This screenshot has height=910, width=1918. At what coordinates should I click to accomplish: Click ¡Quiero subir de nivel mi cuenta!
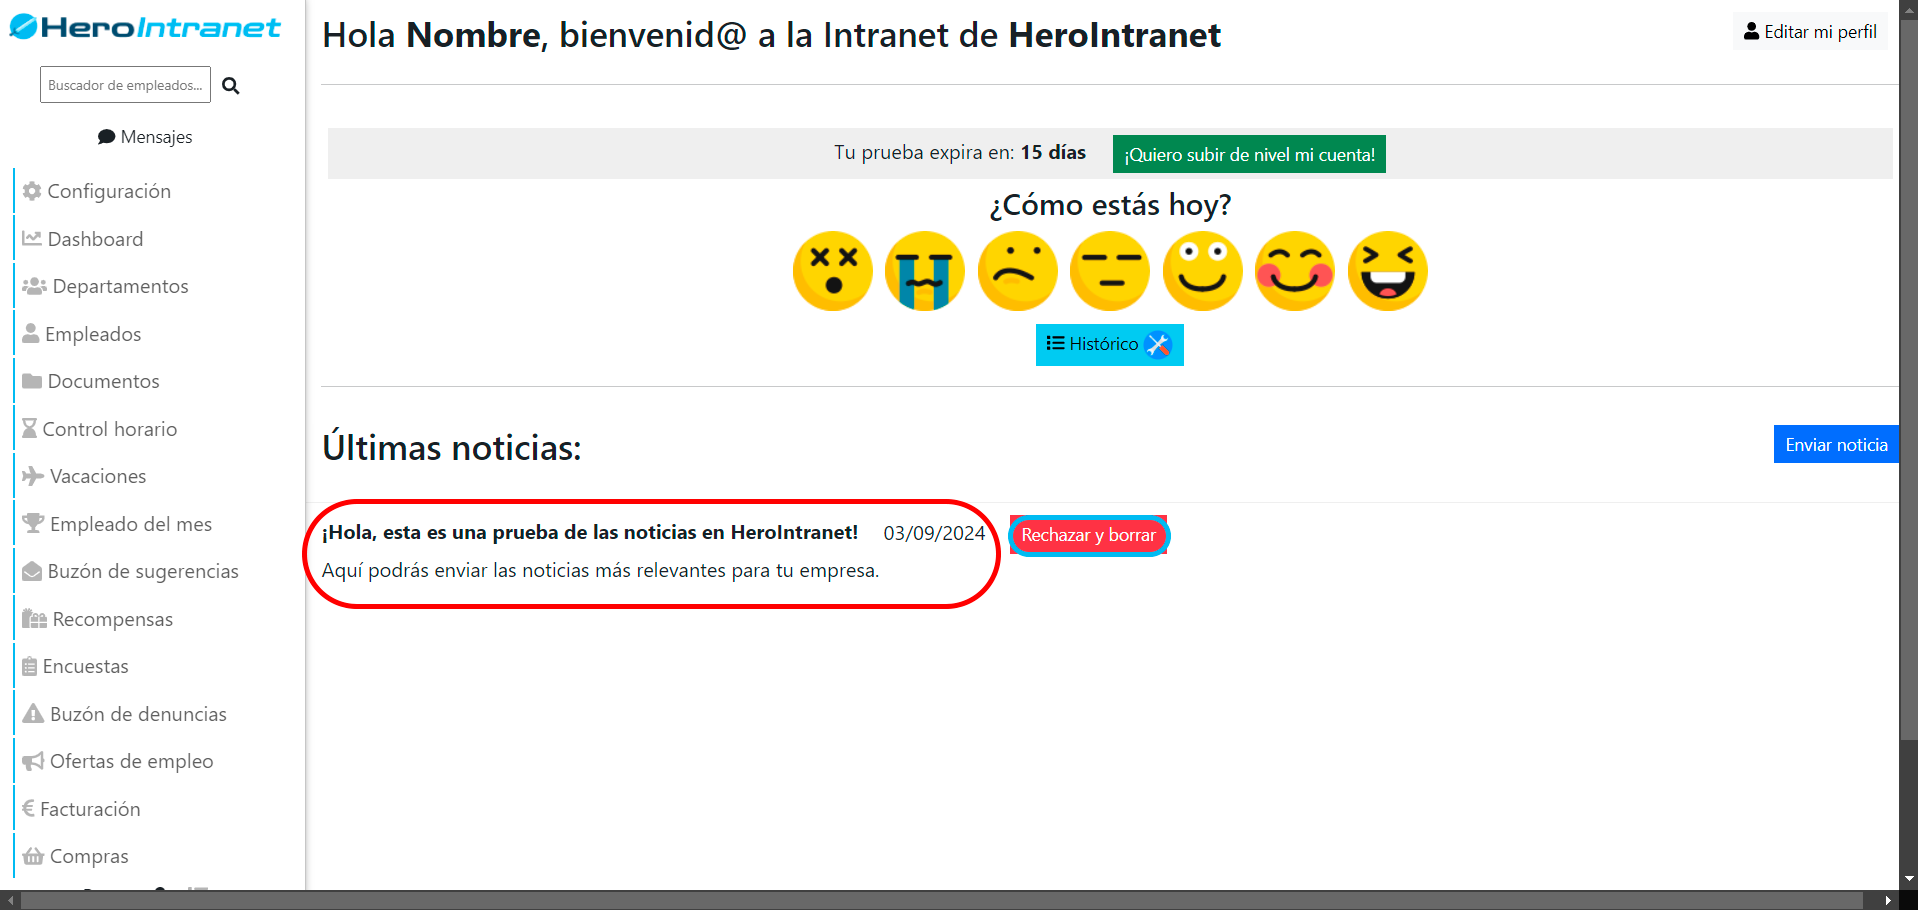click(1249, 154)
